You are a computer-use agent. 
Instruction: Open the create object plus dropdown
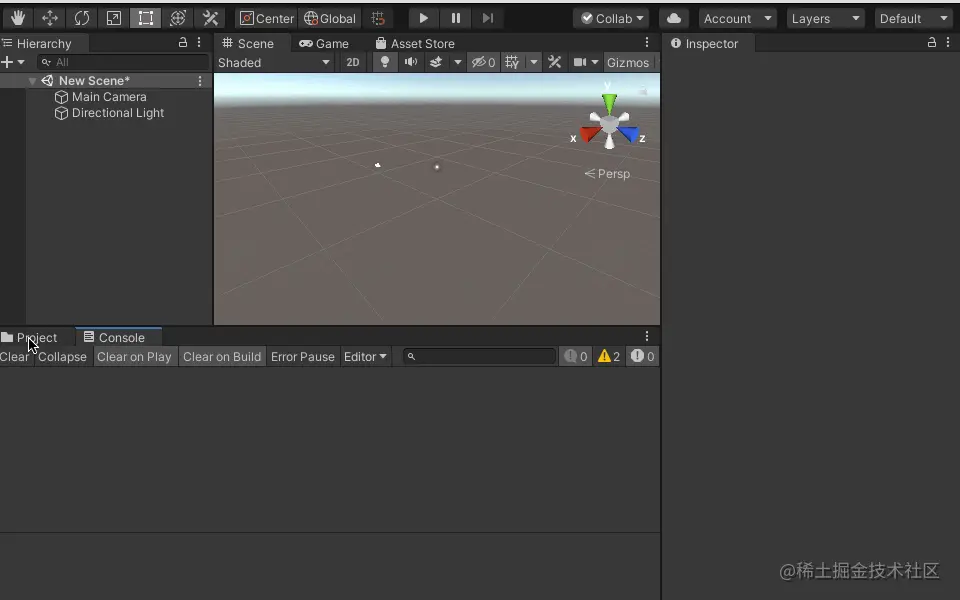(x=13, y=62)
